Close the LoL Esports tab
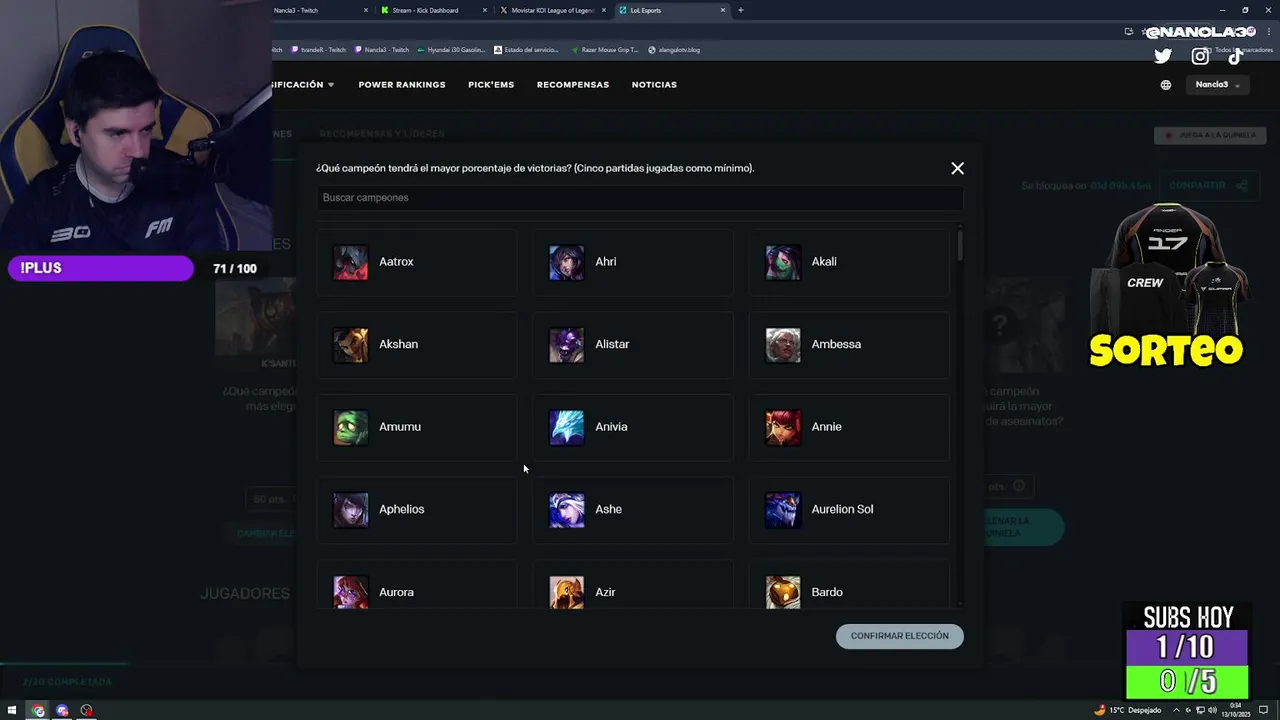1280x720 pixels. click(722, 10)
